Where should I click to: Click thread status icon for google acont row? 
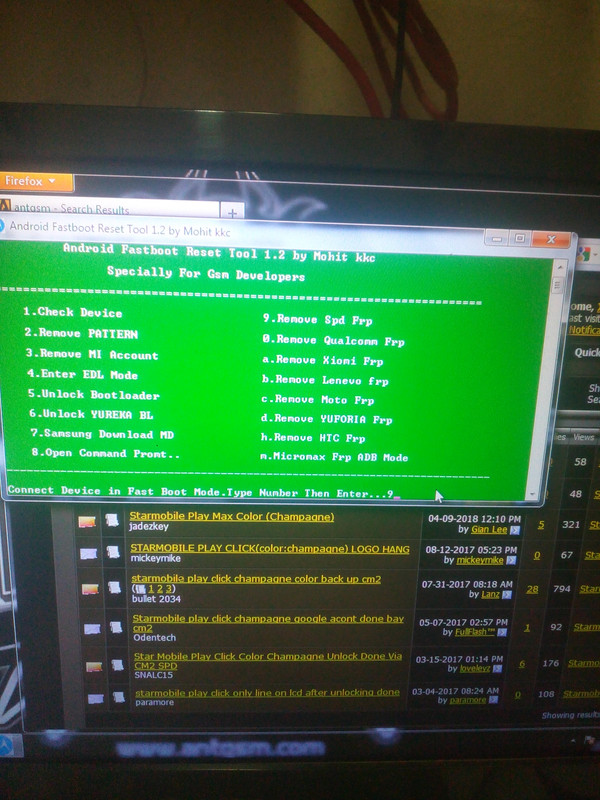[x=92, y=629]
